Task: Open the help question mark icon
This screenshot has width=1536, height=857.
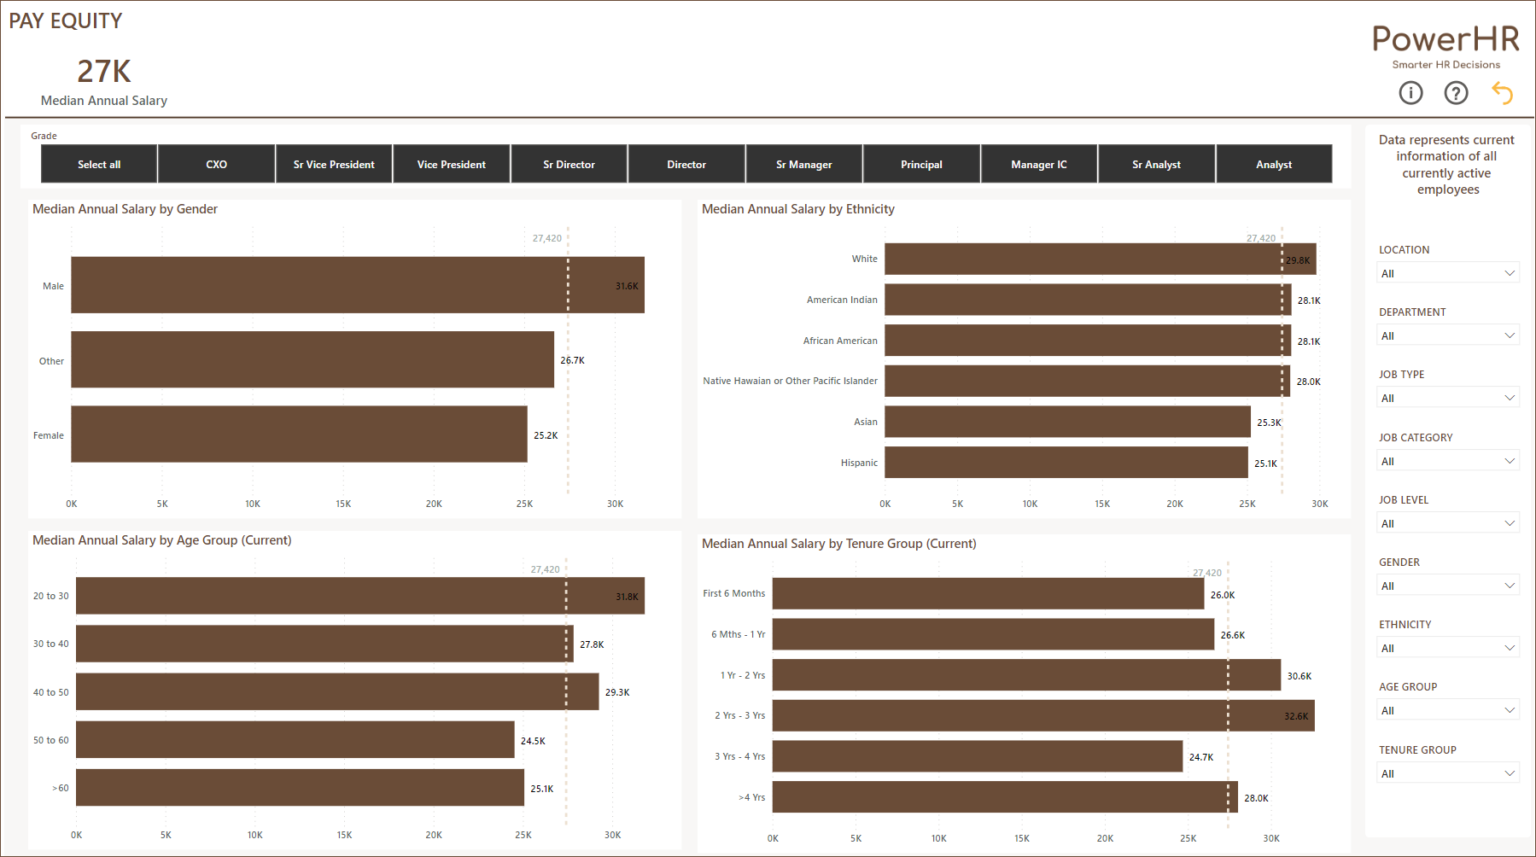Action: coord(1455,92)
